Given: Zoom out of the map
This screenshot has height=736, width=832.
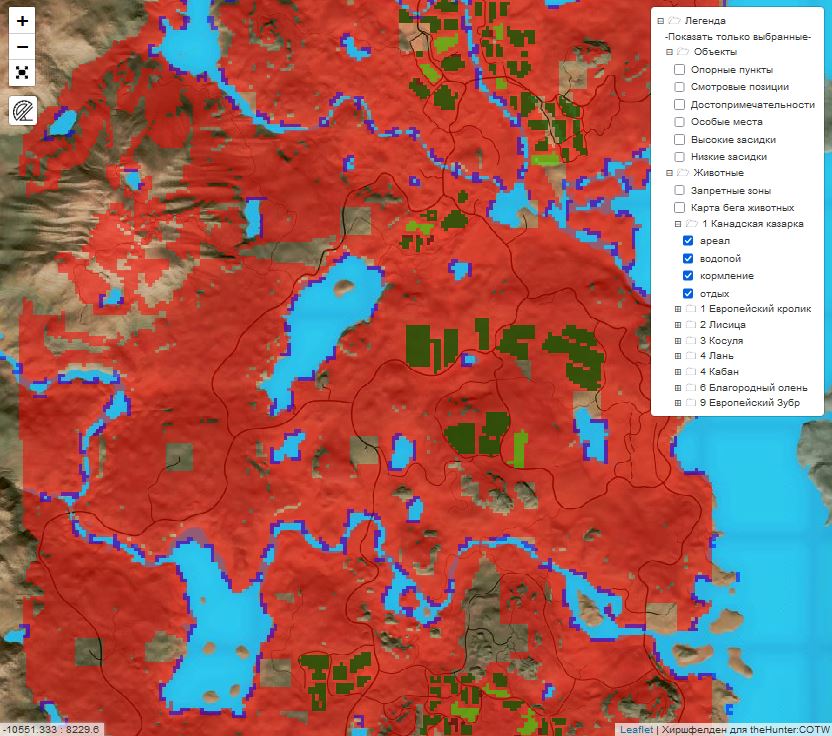Looking at the screenshot, I should 22,47.
